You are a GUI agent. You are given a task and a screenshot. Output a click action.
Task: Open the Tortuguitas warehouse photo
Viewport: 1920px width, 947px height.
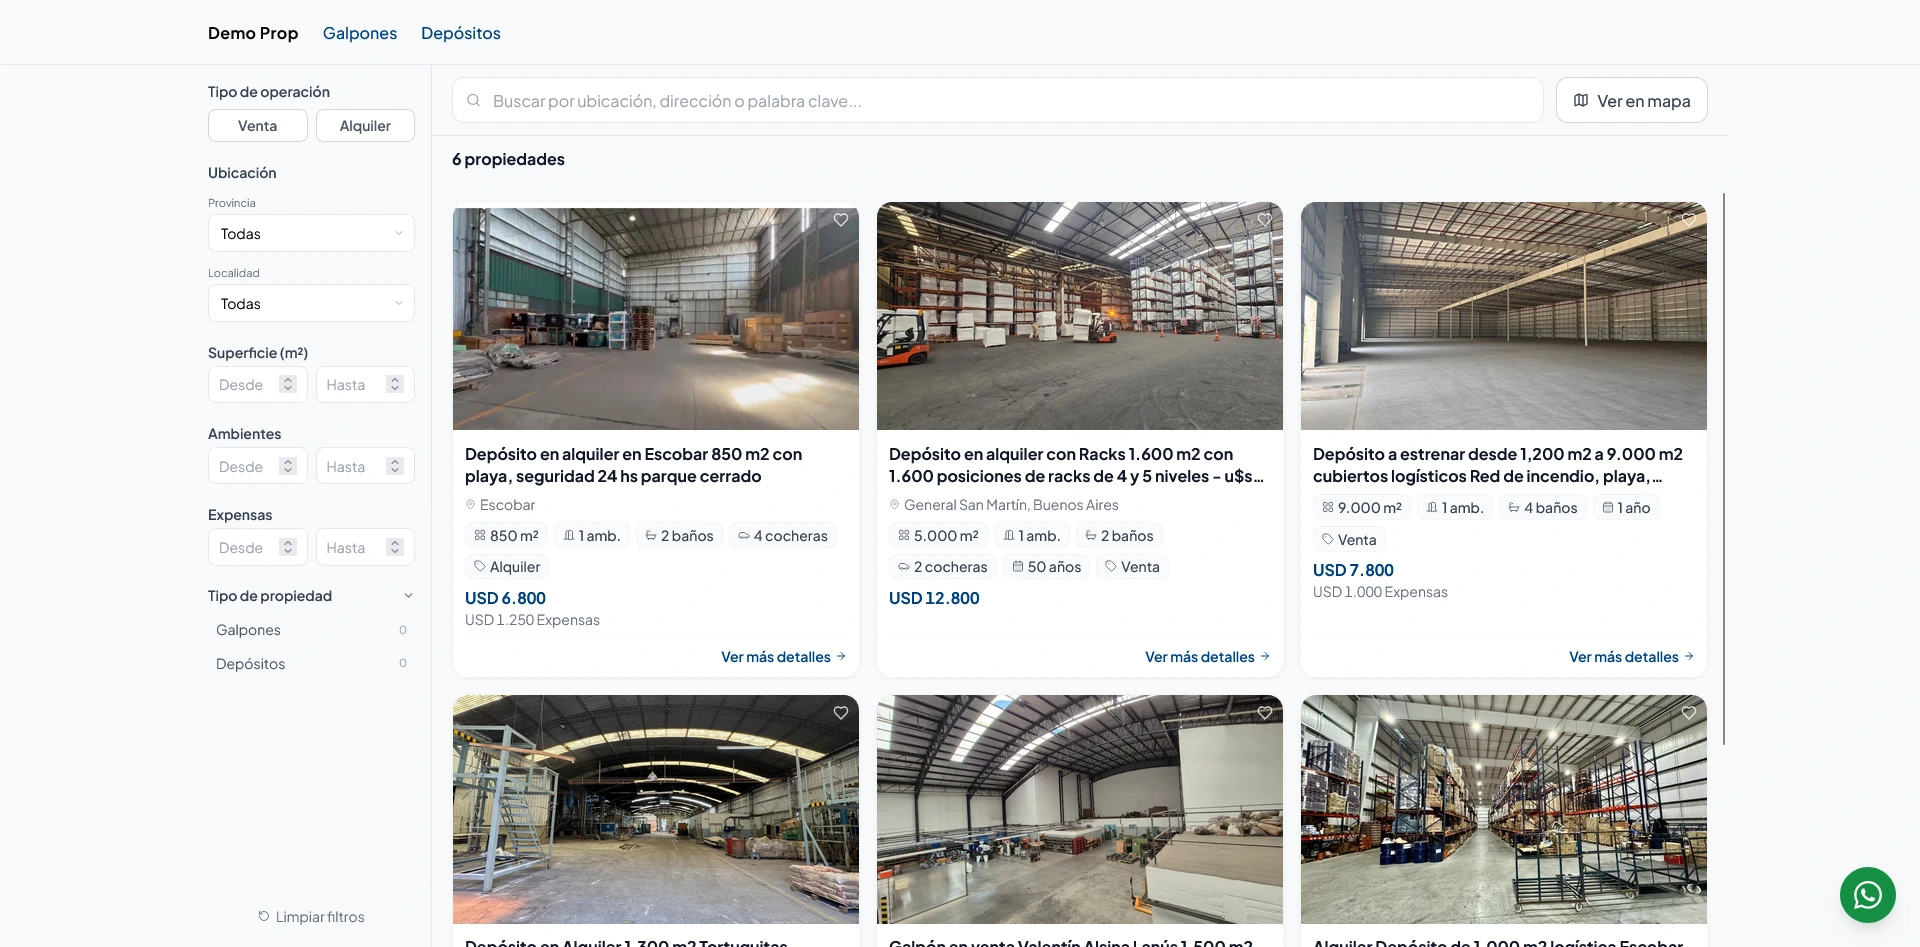click(x=656, y=809)
